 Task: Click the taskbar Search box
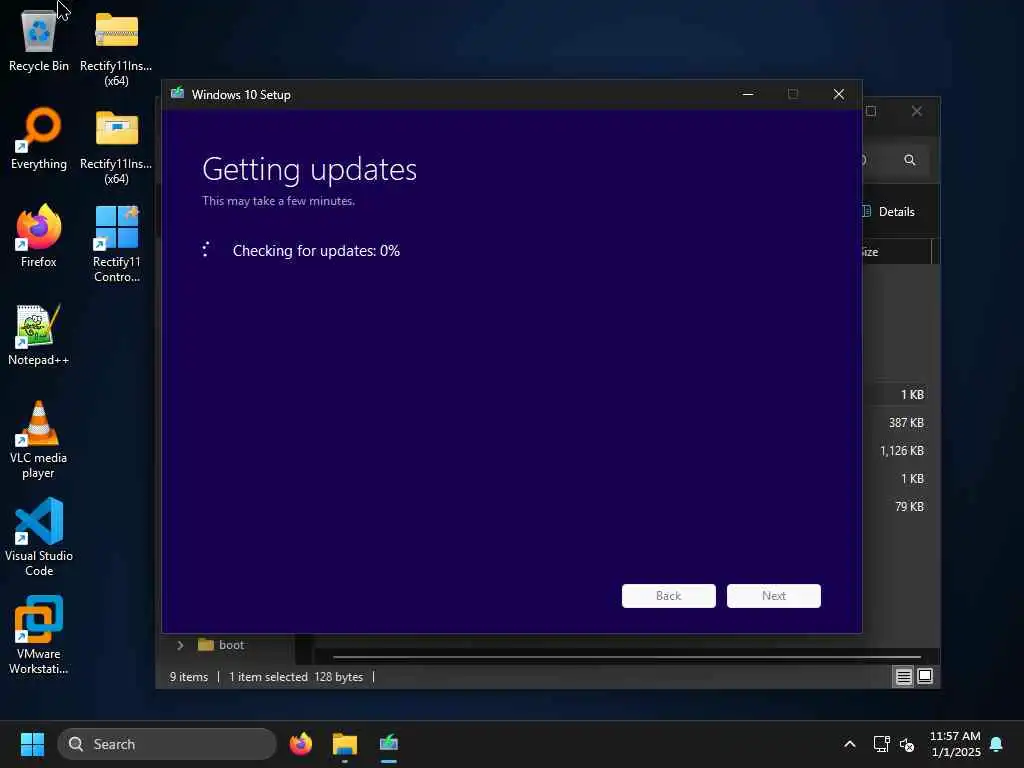tap(167, 744)
